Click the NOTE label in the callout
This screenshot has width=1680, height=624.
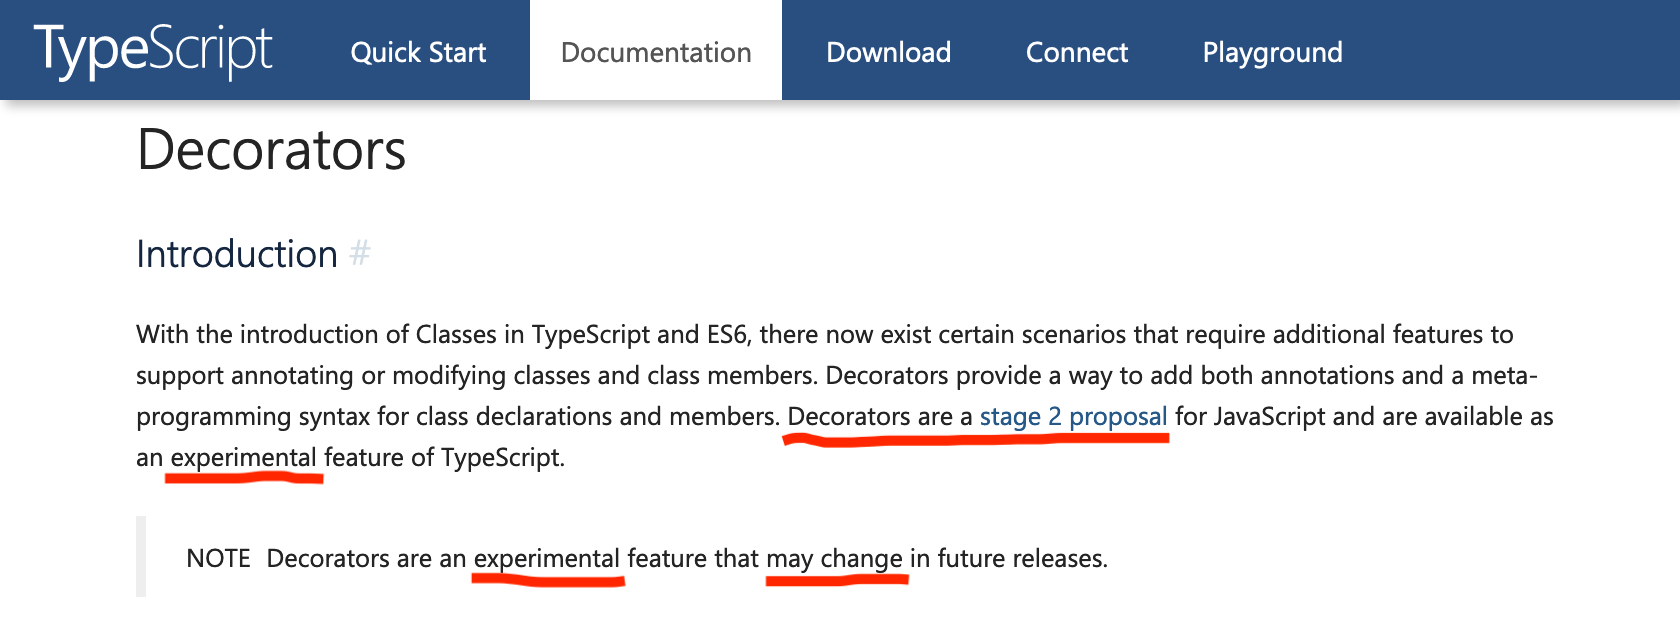pos(218,558)
